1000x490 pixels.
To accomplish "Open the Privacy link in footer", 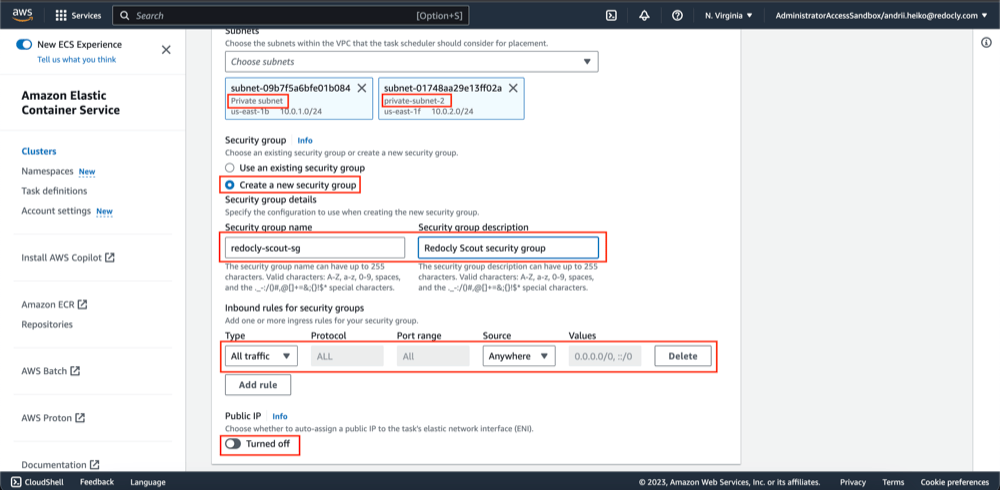I will pyautogui.click(x=853, y=482).
